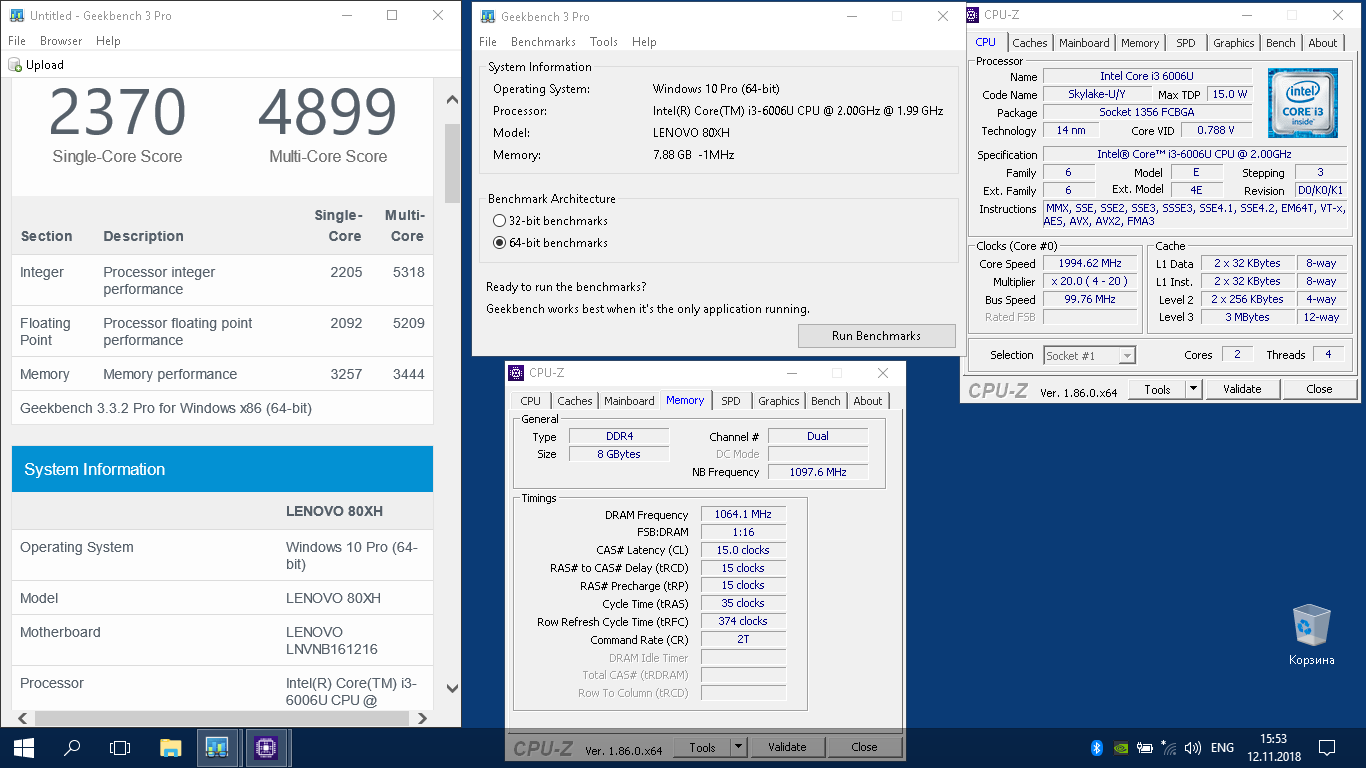This screenshot has height=768, width=1366.
Task: Open Help menu in Geekbench results window
Action: (x=108, y=41)
